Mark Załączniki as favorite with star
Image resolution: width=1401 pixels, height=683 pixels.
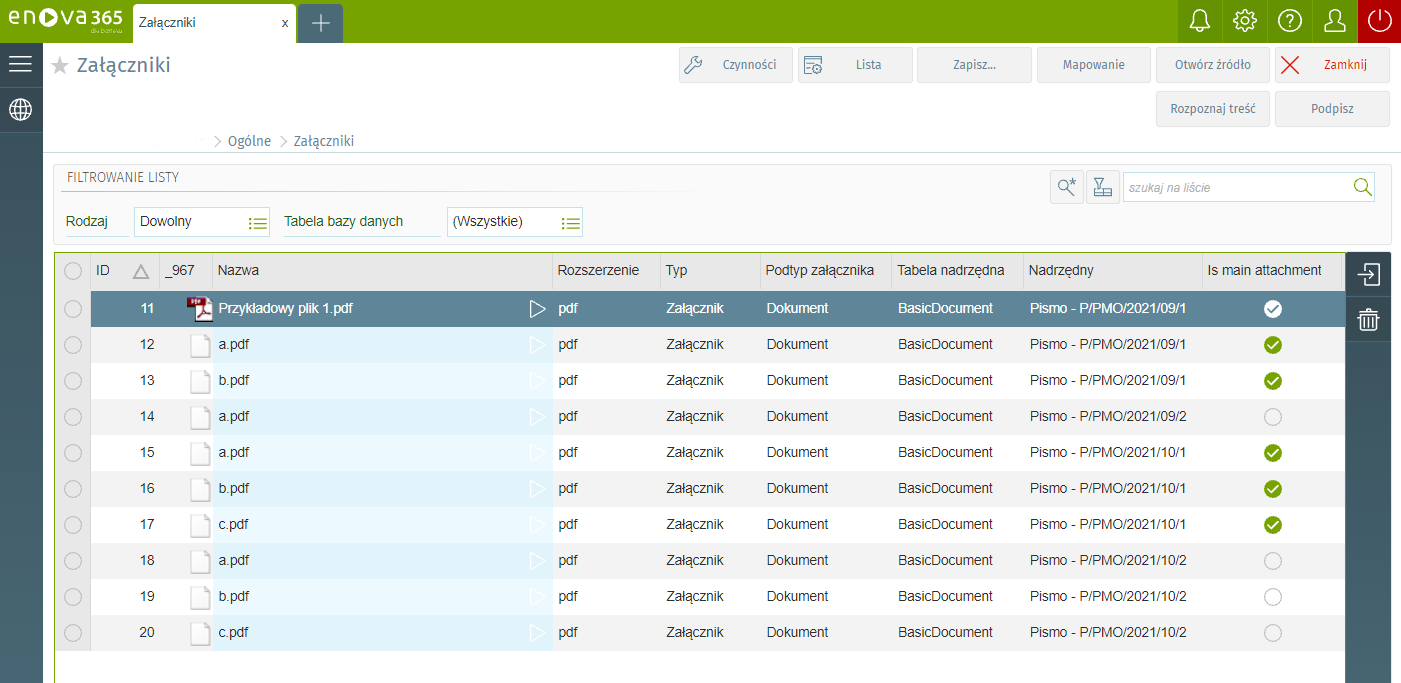point(60,66)
